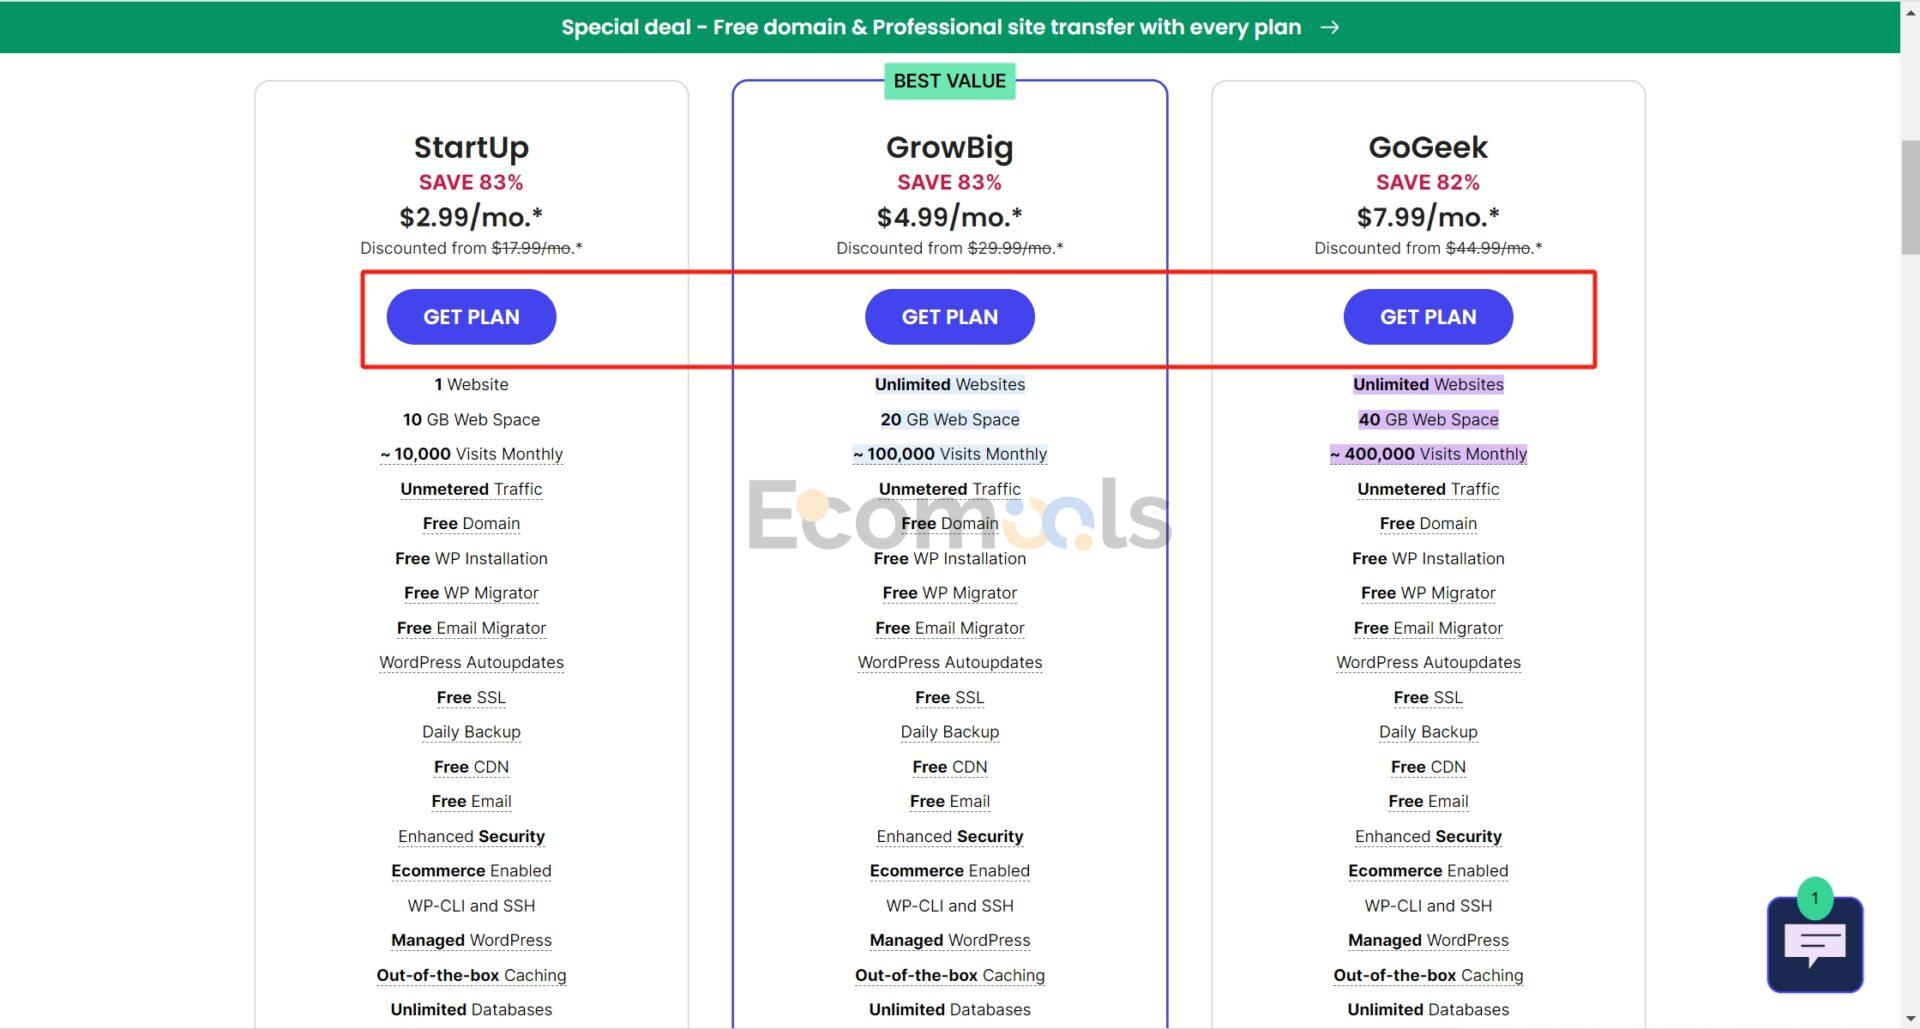Click the chat notification badge

point(1815,898)
